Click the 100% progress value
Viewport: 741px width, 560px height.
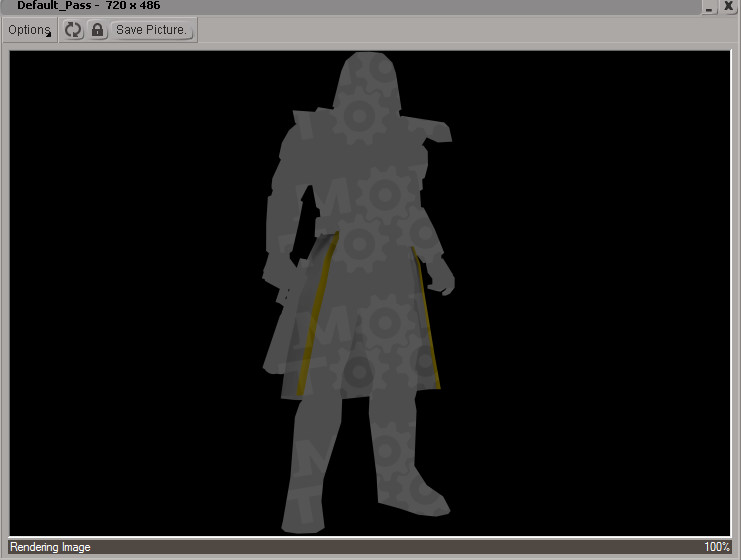click(x=716, y=547)
